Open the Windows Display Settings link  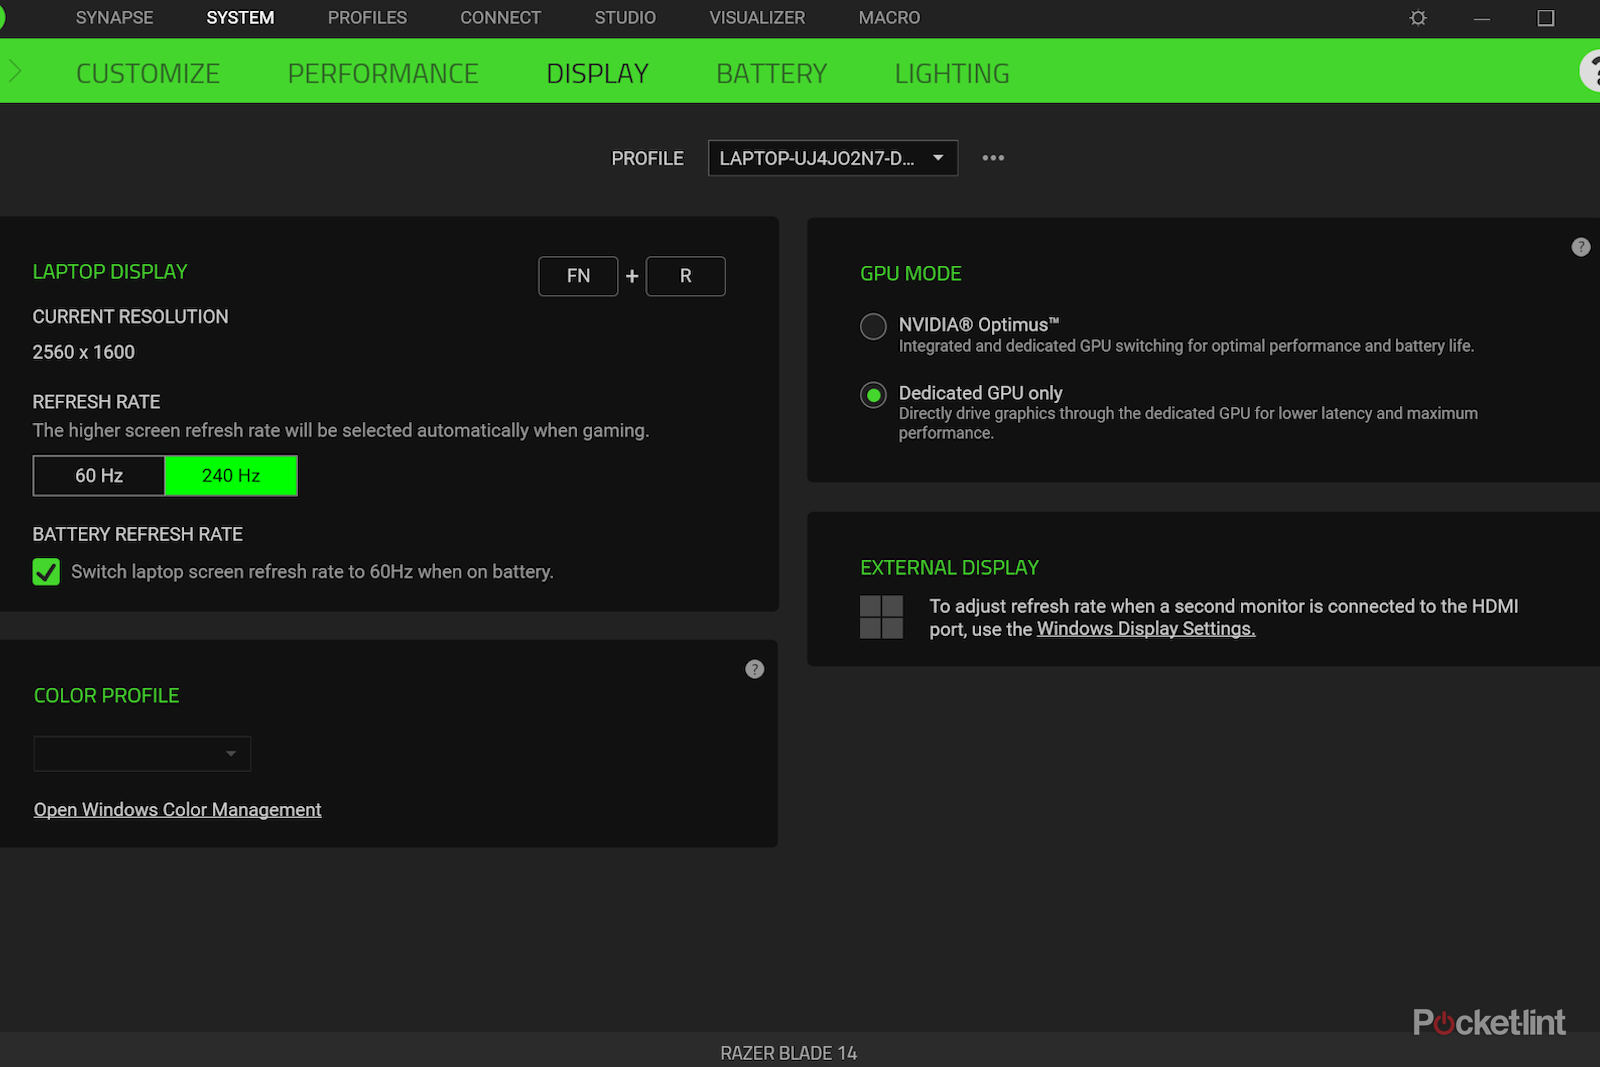1145,629
